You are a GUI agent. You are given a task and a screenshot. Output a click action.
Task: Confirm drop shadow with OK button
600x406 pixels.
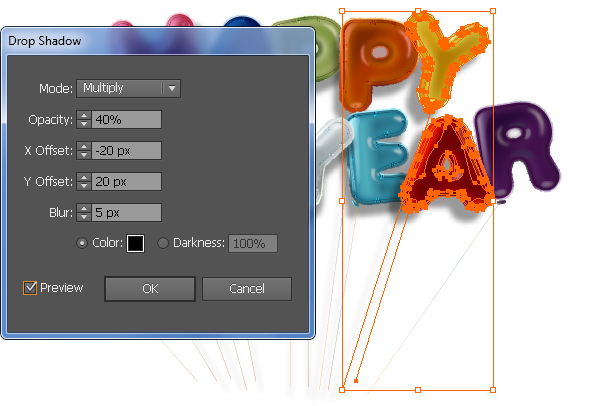tap(150, 289)
